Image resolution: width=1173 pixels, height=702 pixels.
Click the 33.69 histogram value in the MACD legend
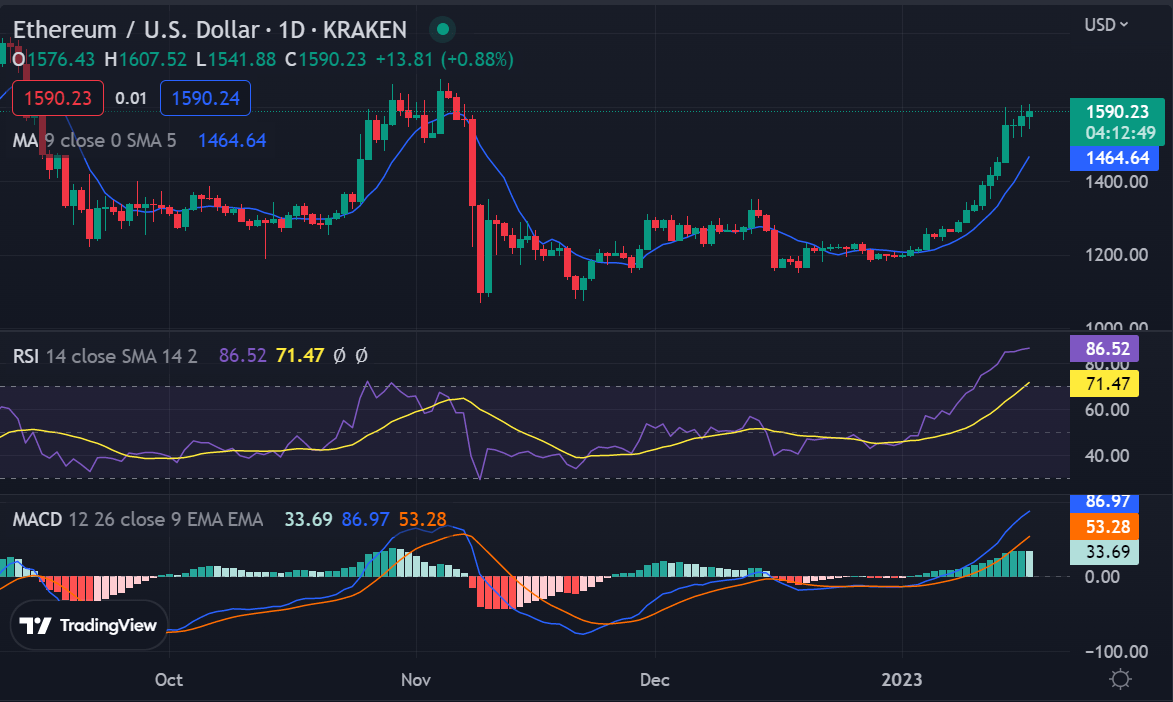pyautogui.click(x=308, y=519)
